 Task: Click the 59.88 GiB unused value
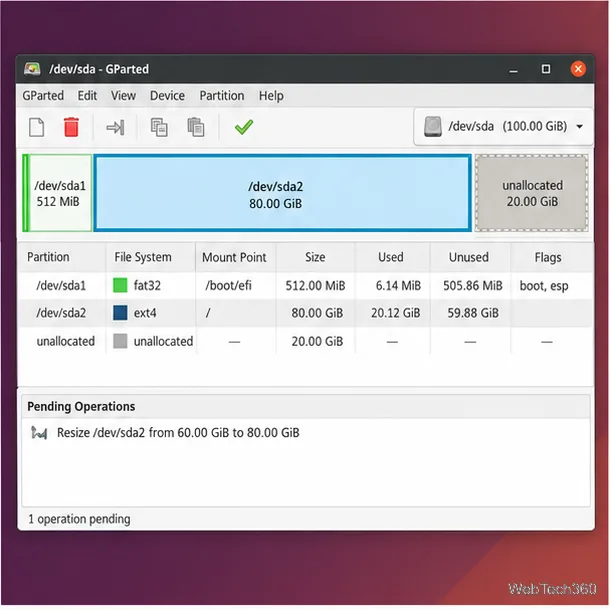click(473, 313)
